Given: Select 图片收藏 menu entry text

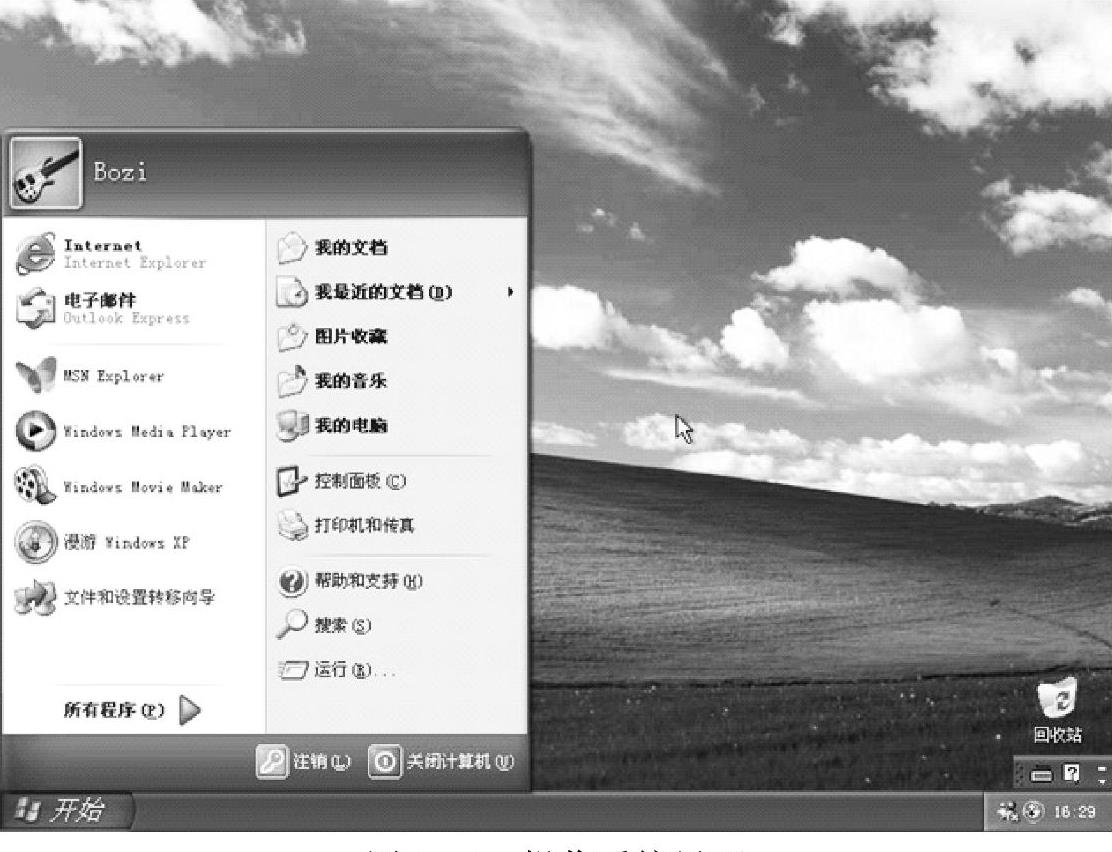Looking at the screenshot, I should [x=351, y=336].
